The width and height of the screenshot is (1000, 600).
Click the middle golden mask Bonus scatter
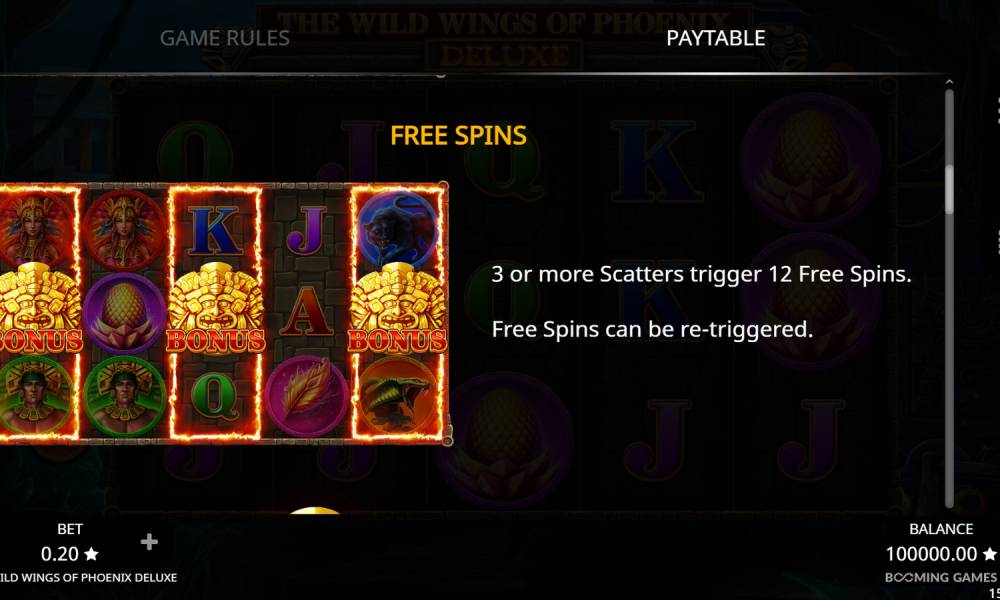(x=216, y=309)
